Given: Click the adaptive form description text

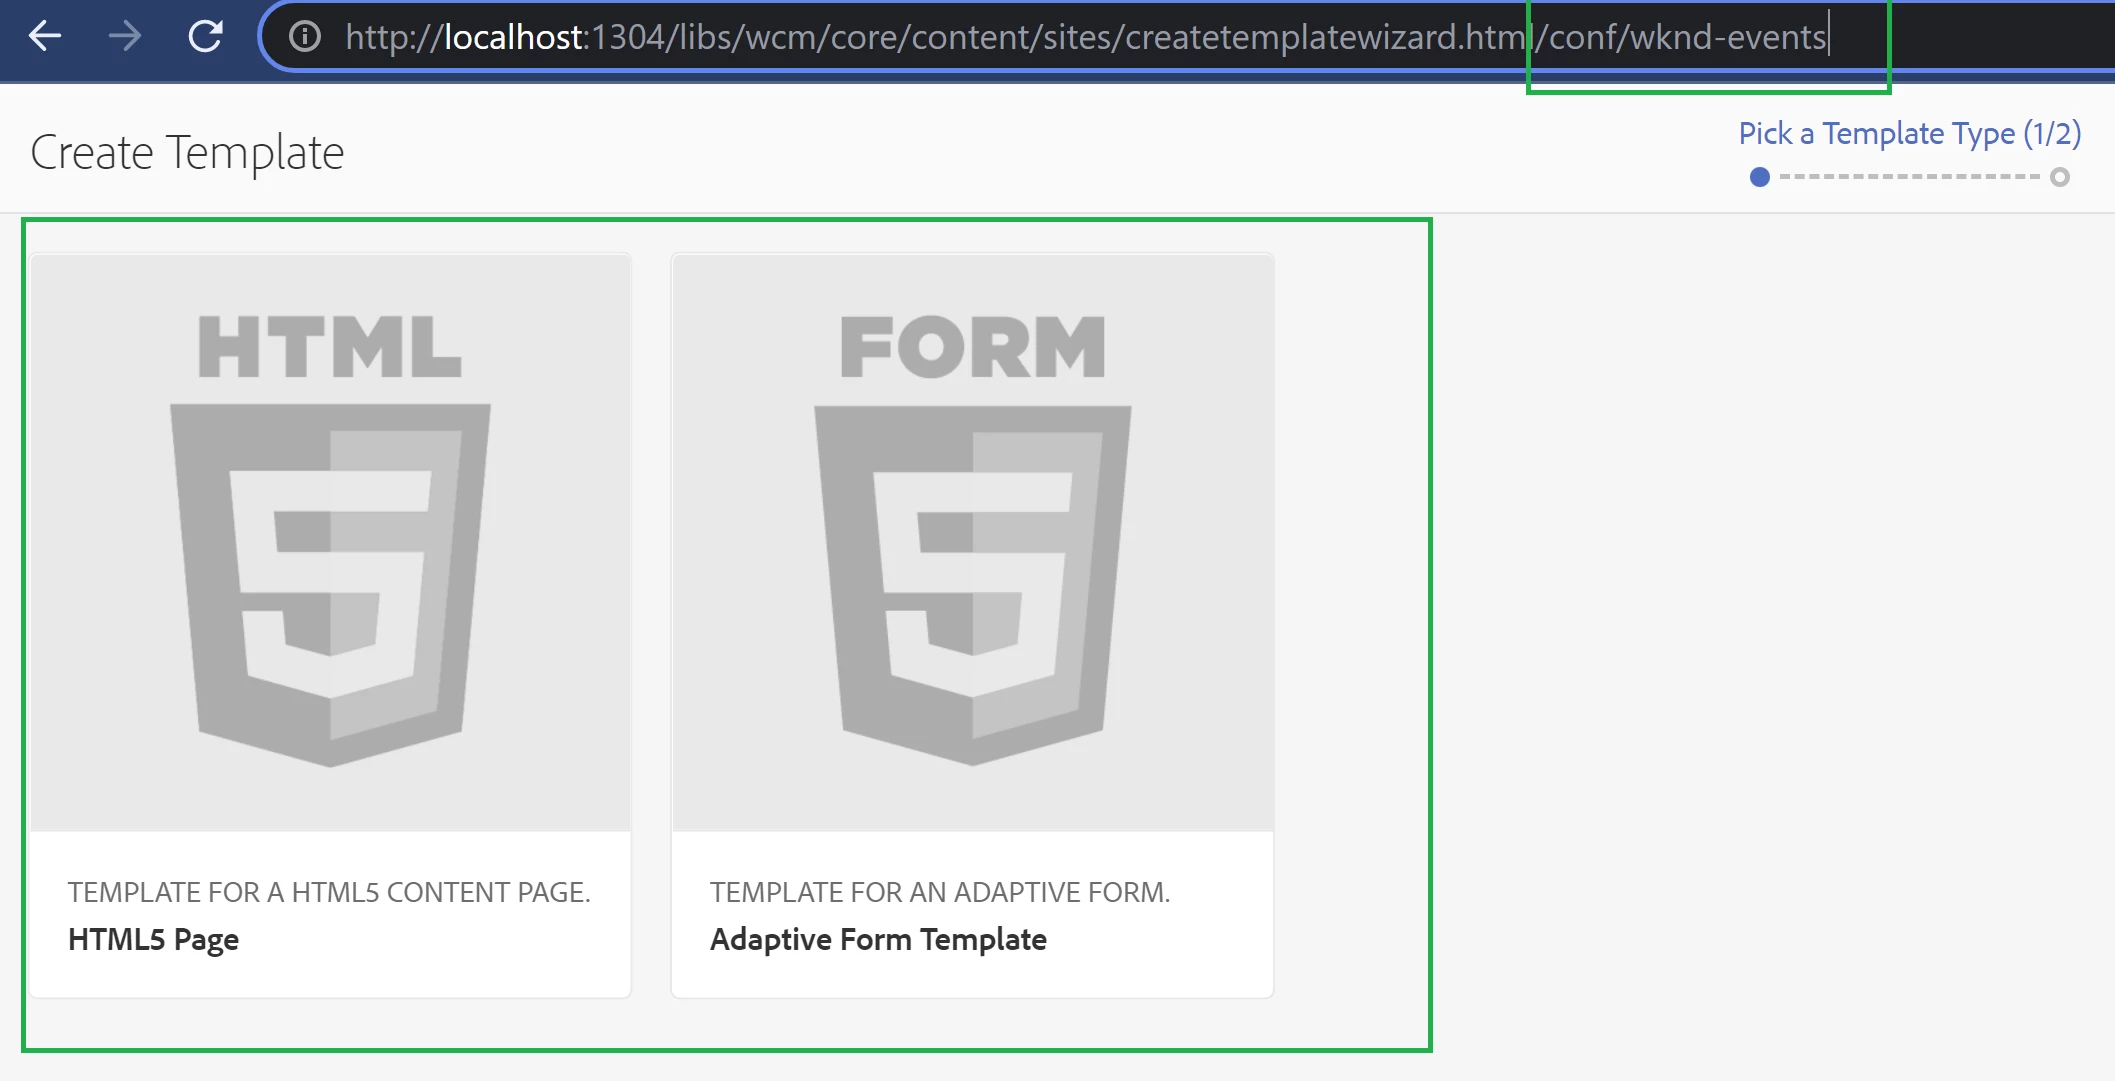Looking at the screenshot, I should coord(940,892).
